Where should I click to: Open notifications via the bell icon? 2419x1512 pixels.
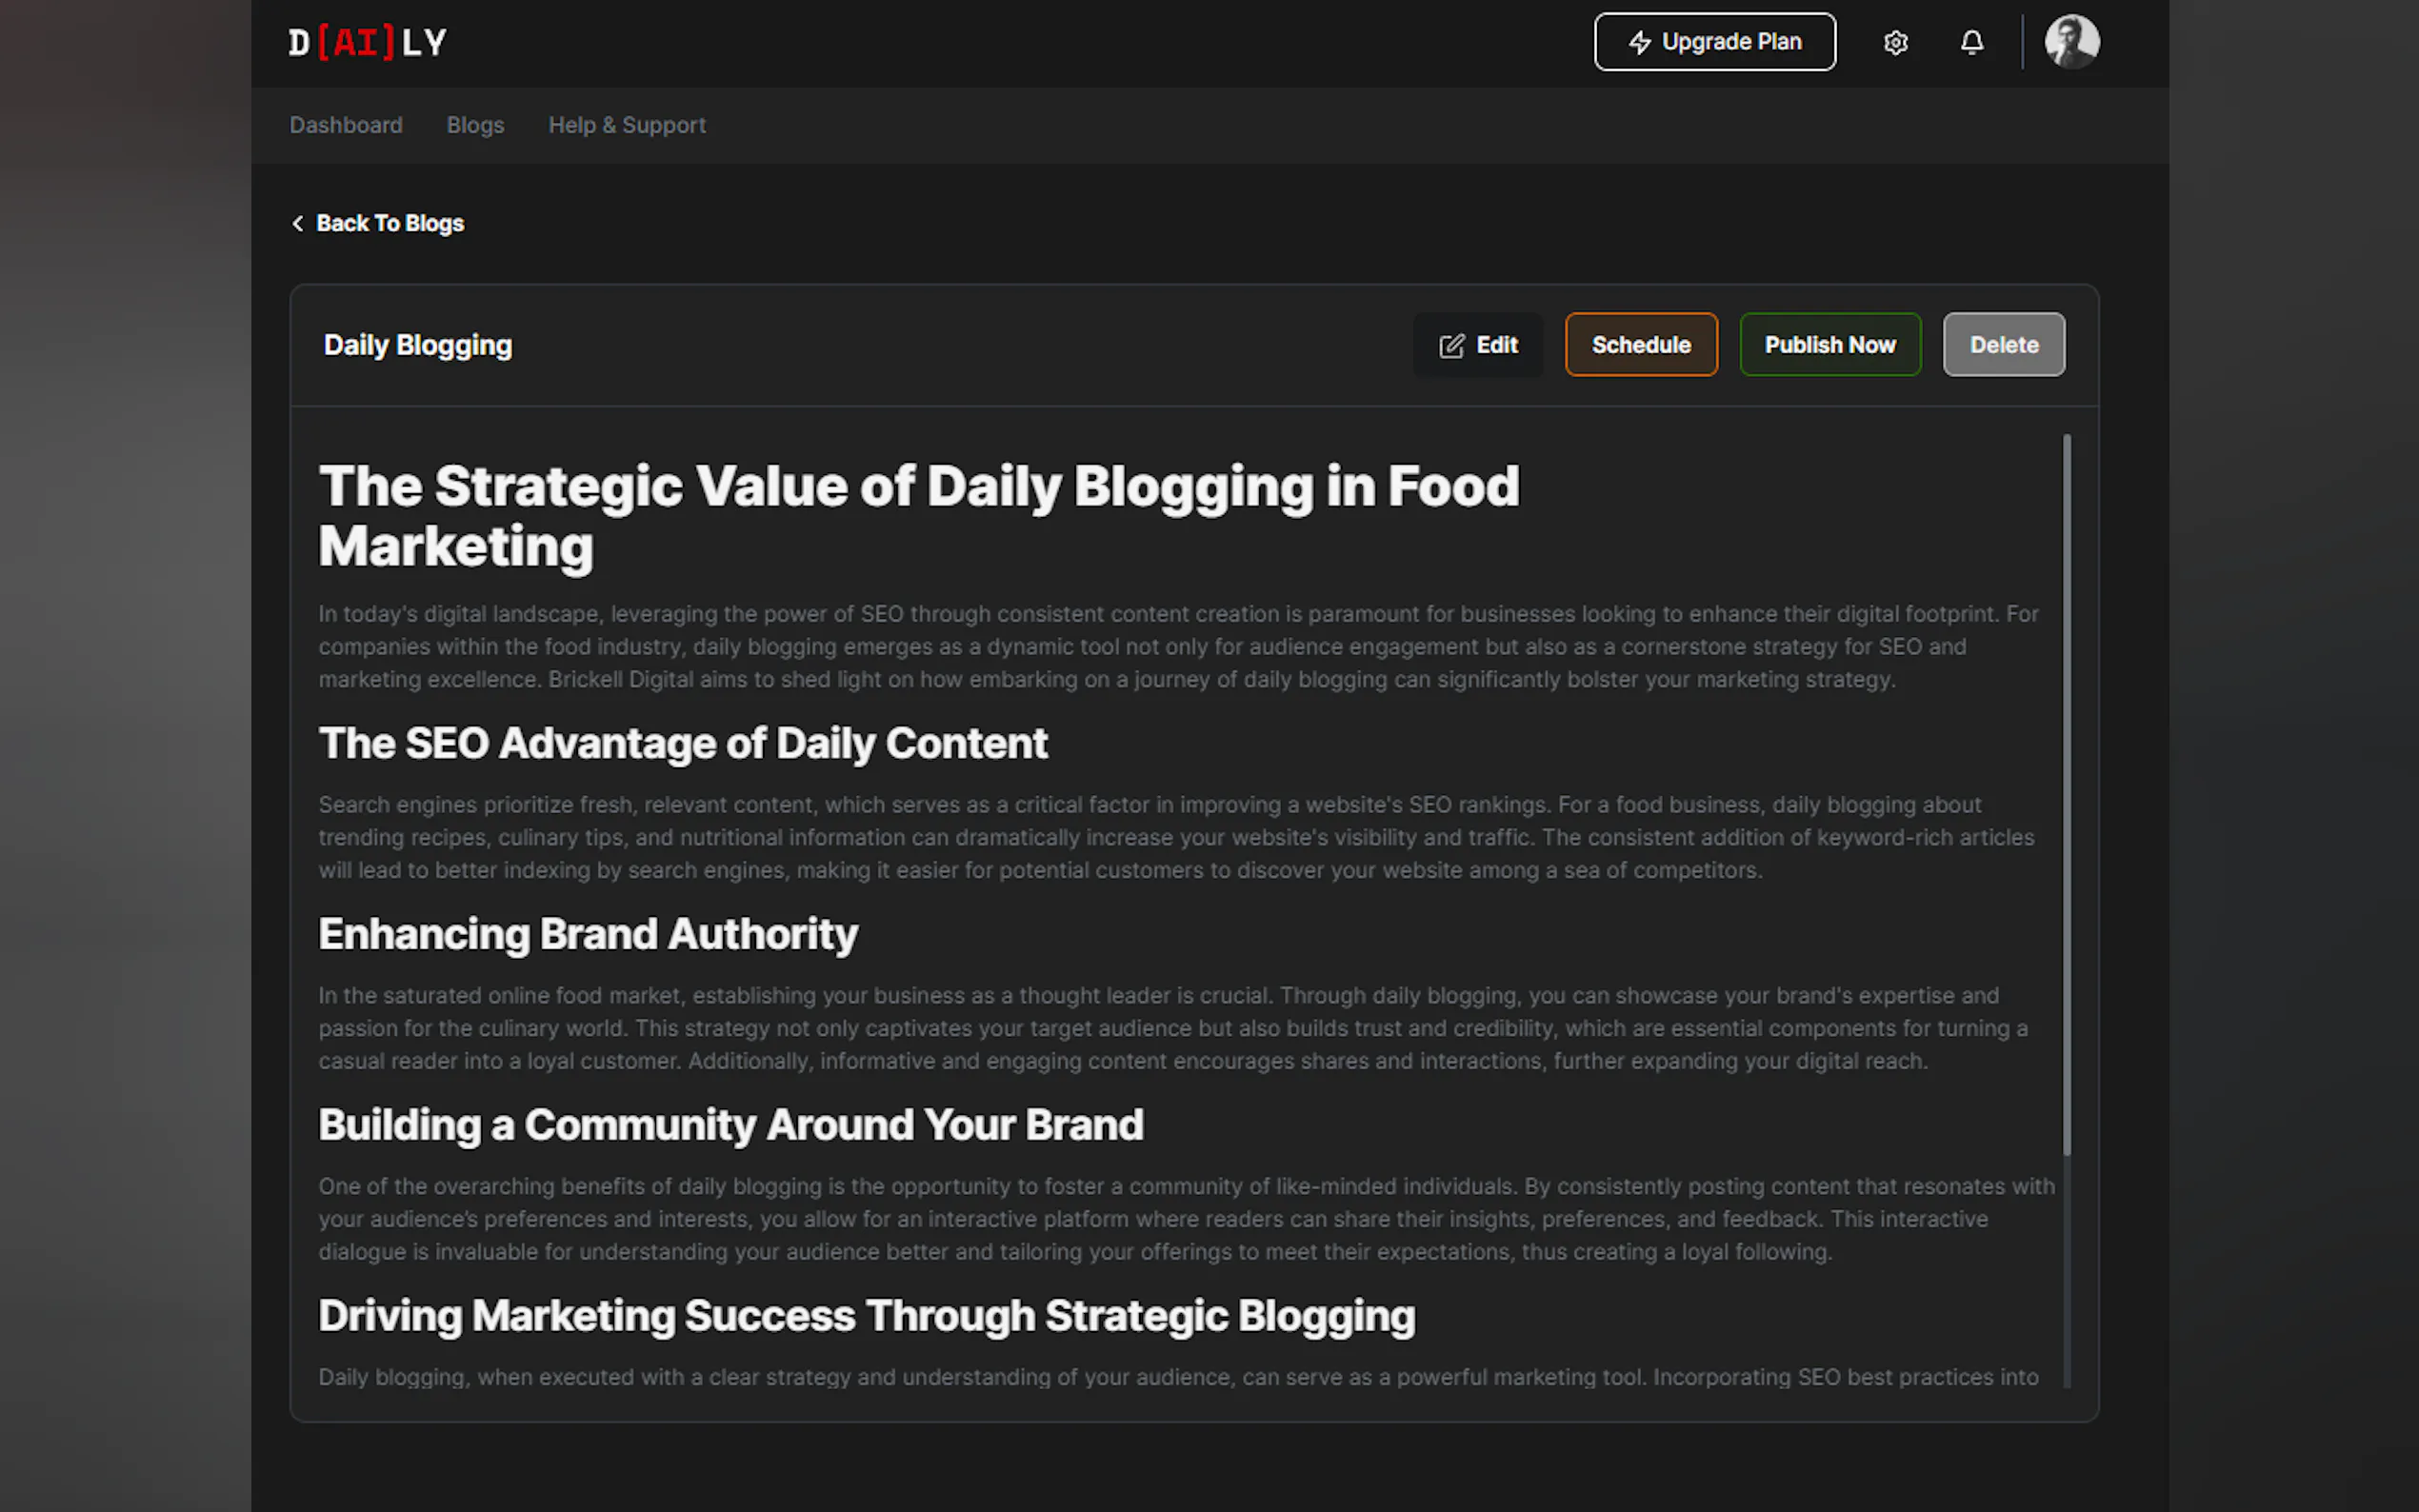pyautogui.click(x=1971, y=42)
